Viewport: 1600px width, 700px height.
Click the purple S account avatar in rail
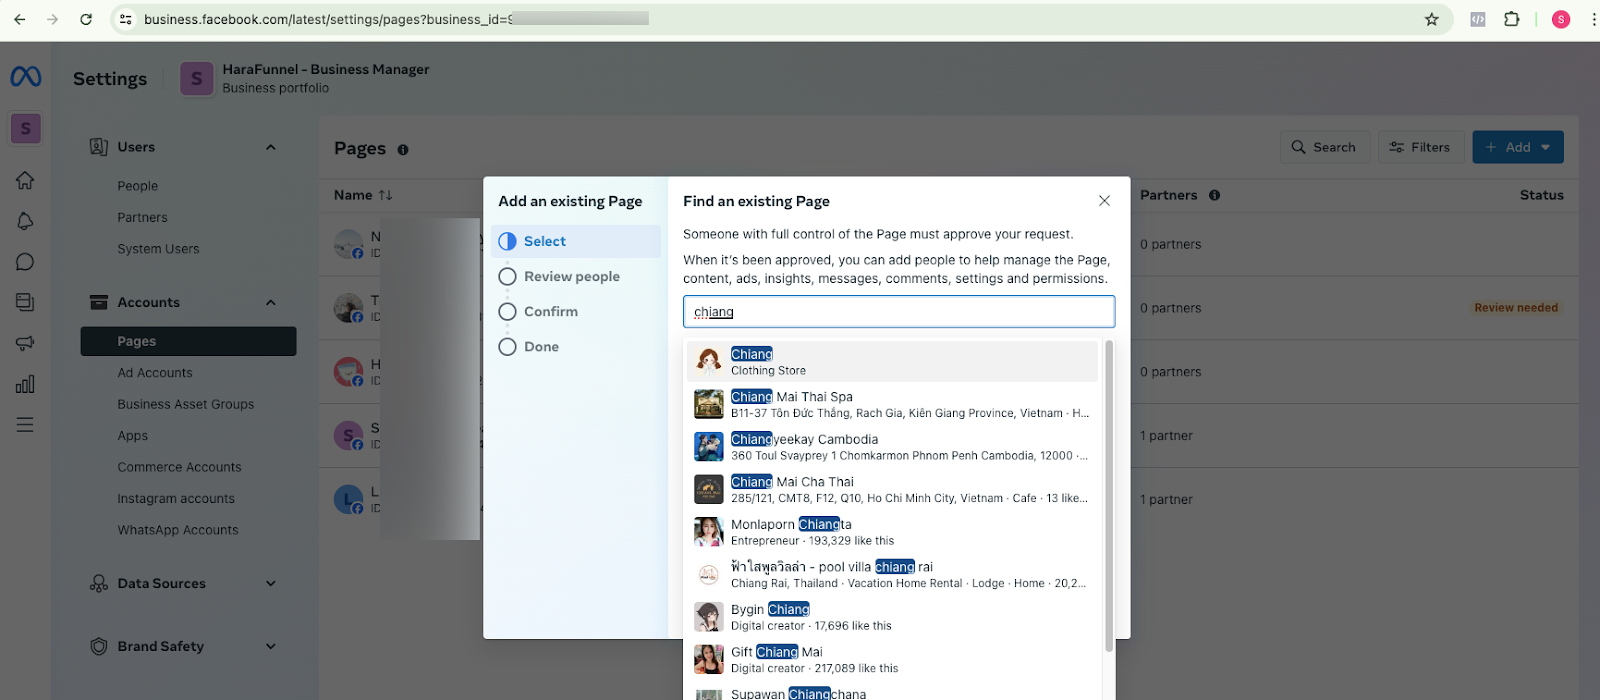26,128
